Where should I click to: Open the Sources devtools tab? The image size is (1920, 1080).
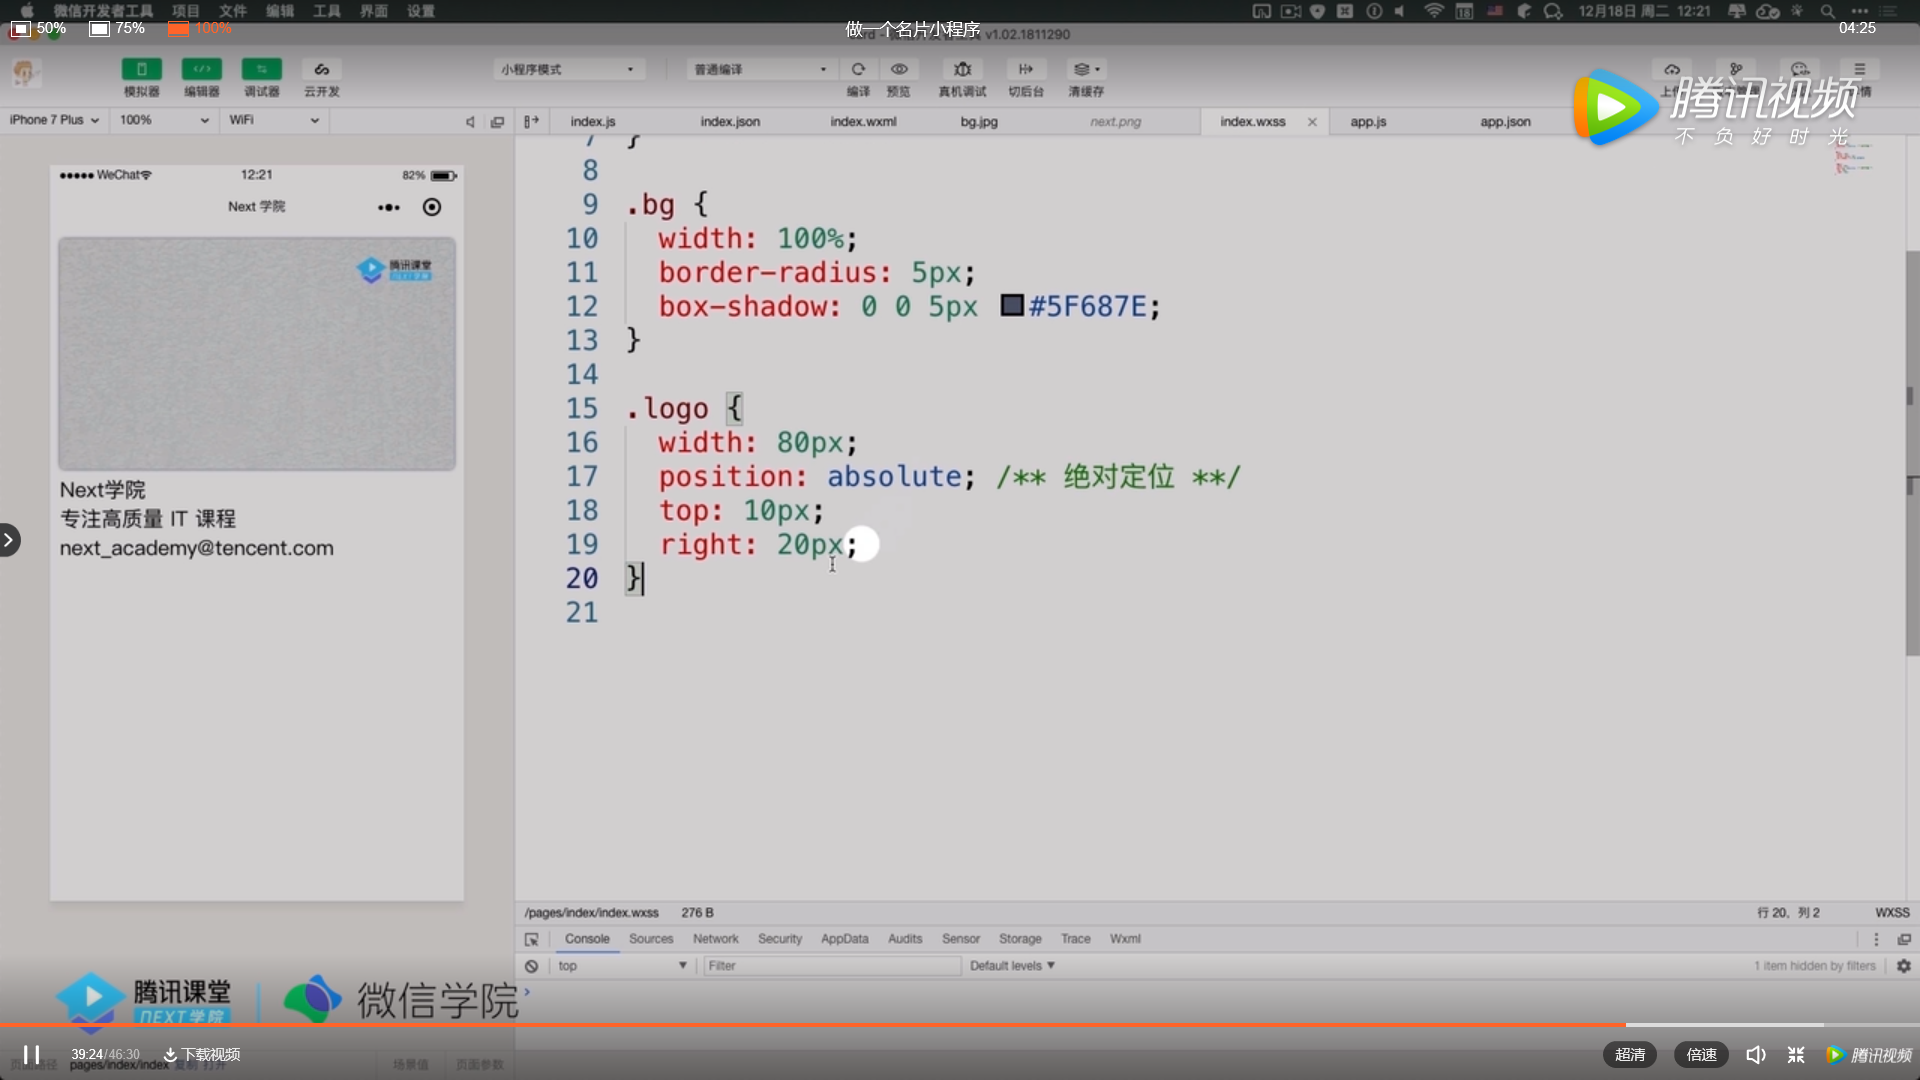tap(651, 938)
